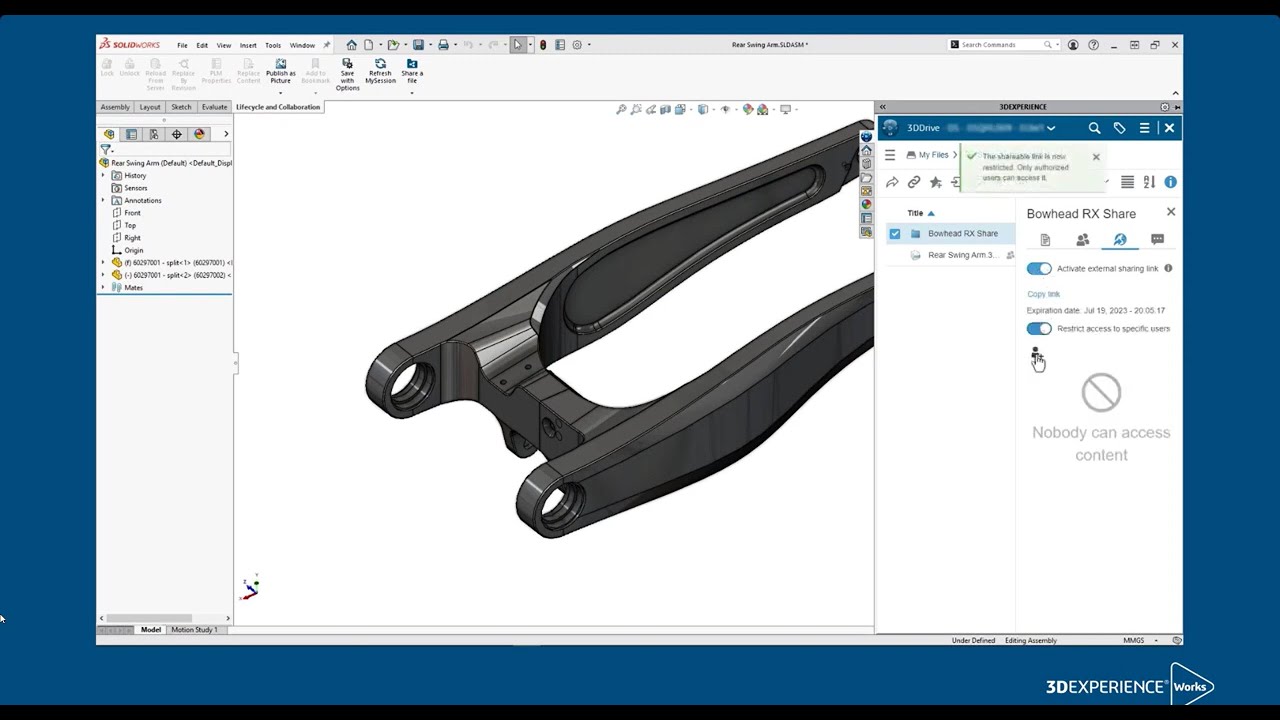Click the tree filter funnel icon
This screenshot has width=1280, height=720.
[x=105, y=150]
